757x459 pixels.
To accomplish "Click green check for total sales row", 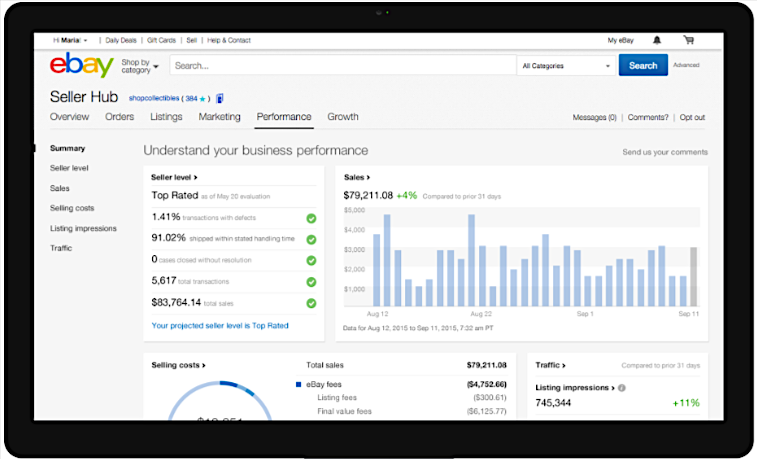I will coord(311,303).
